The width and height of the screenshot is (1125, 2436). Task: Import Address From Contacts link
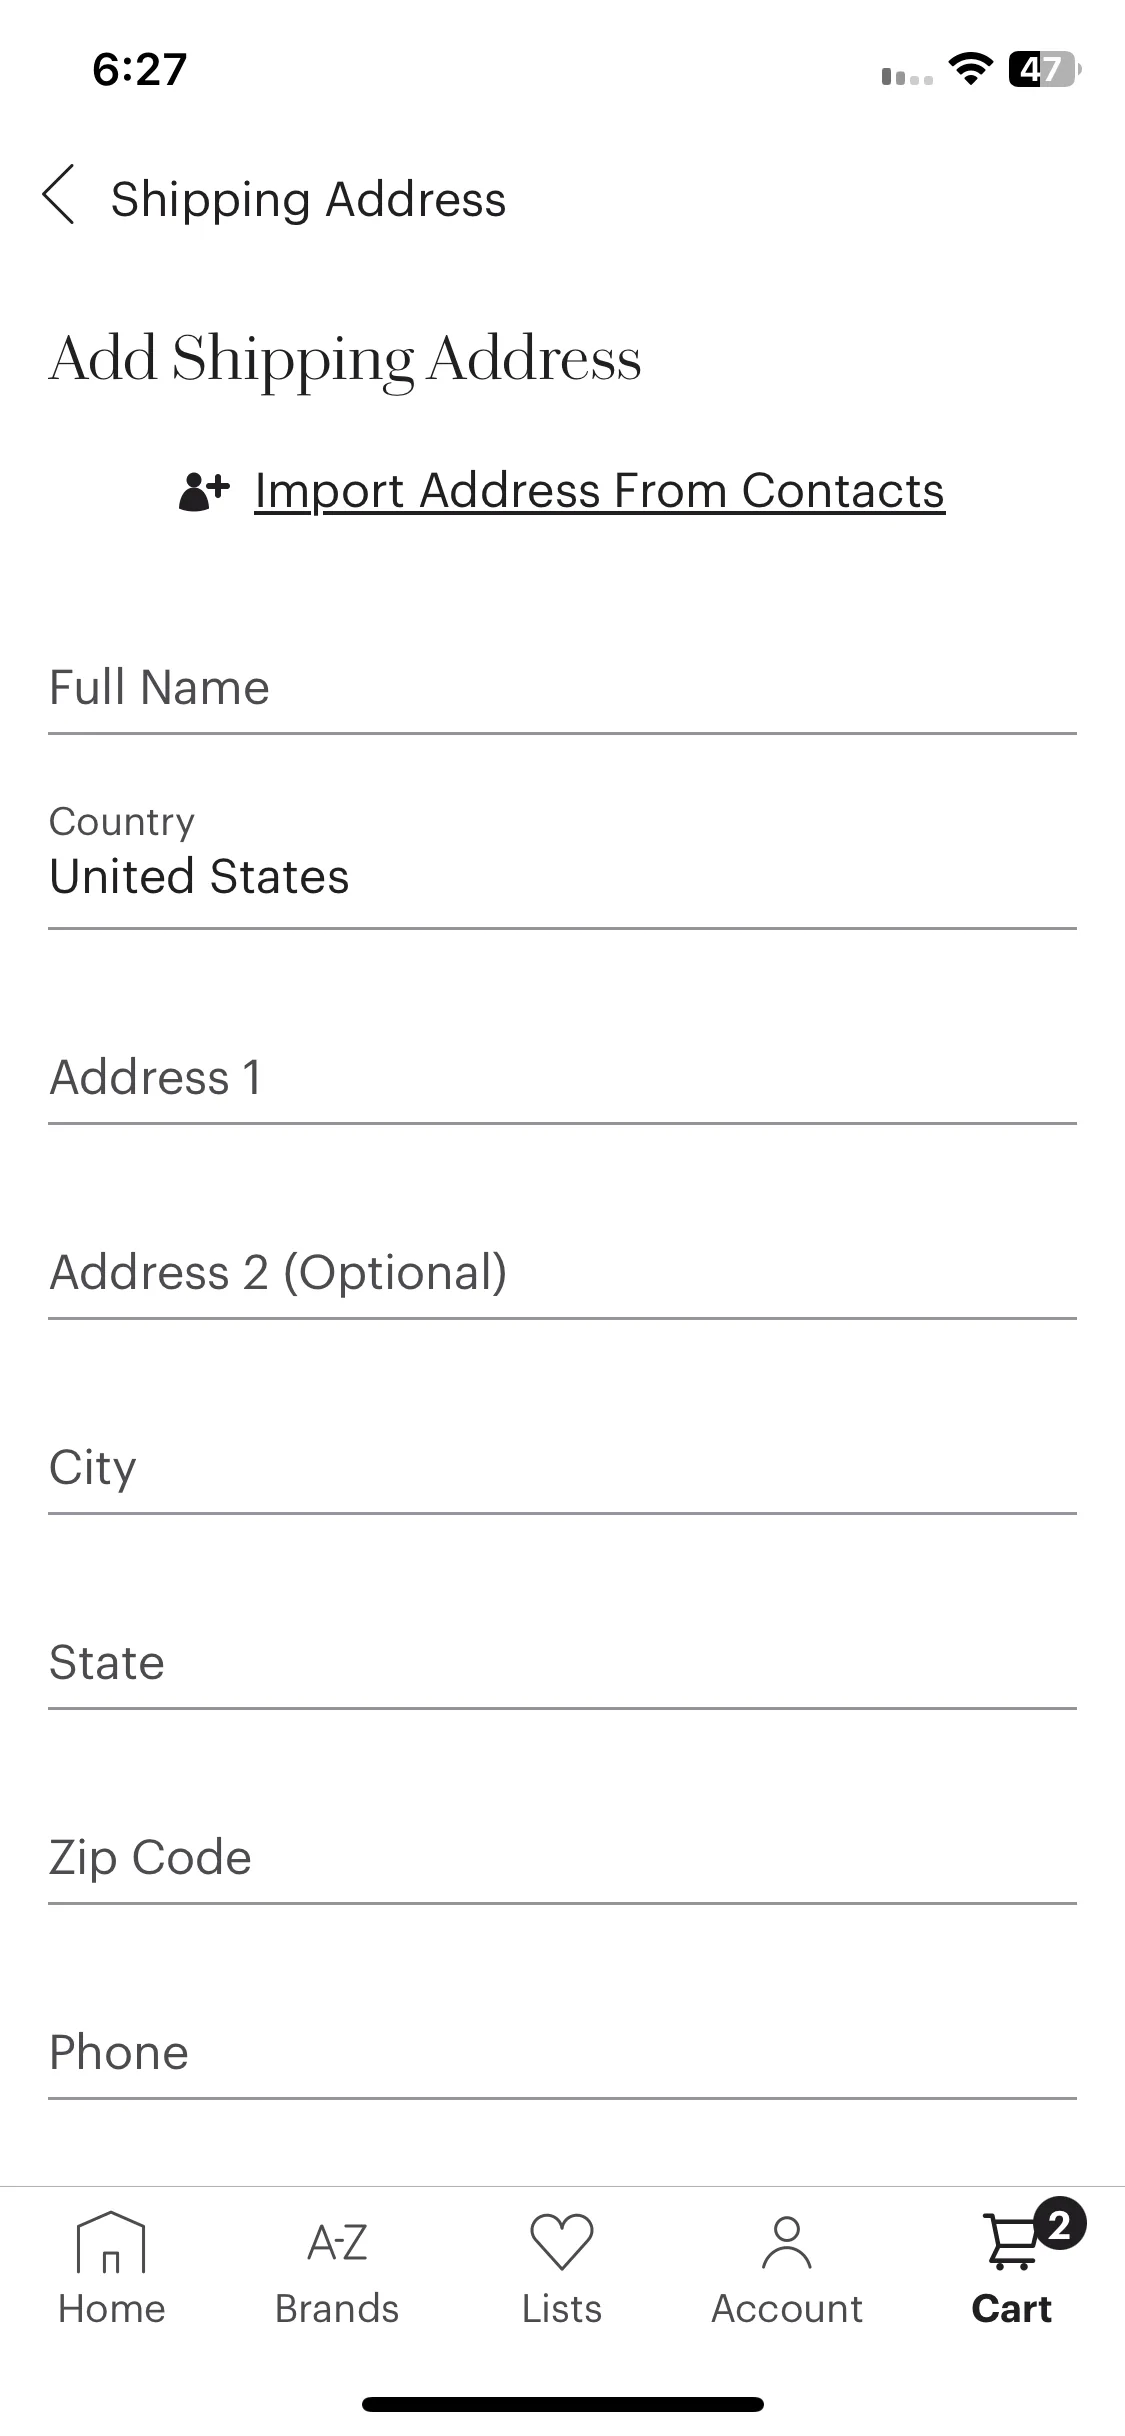(x=599, y=491)
